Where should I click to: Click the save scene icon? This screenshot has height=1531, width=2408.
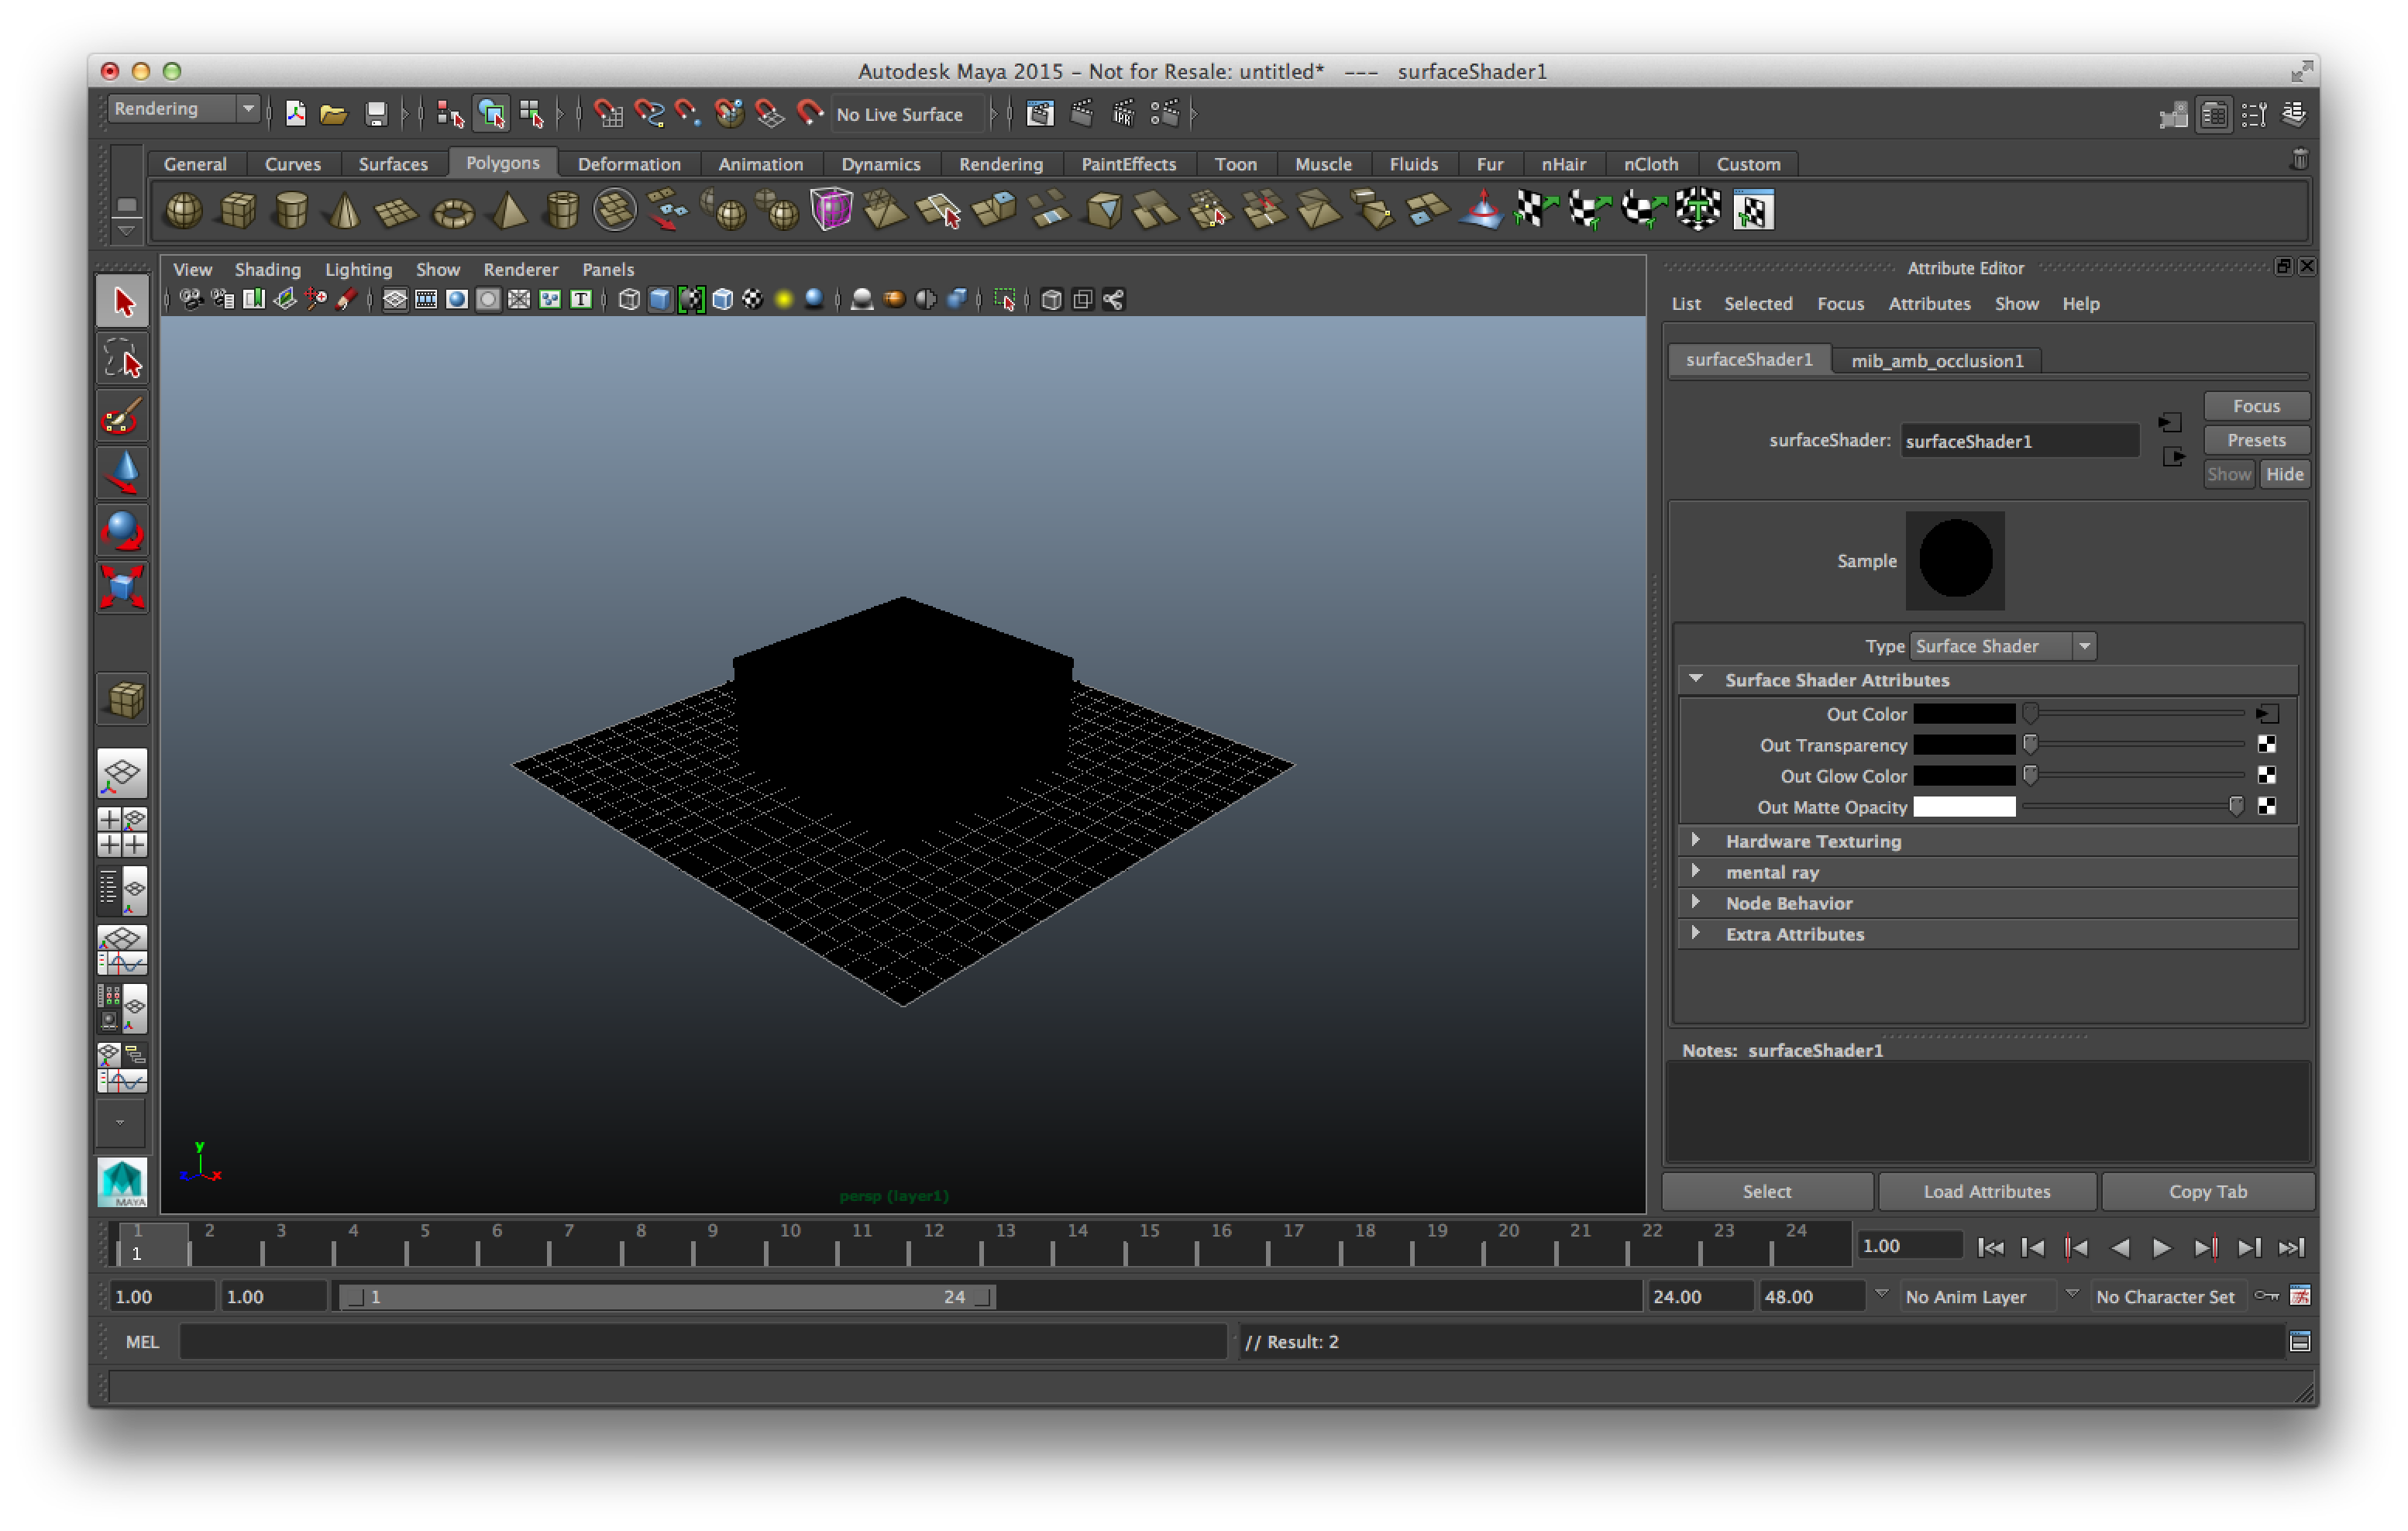pyautogui.click(x=376, y=114)
